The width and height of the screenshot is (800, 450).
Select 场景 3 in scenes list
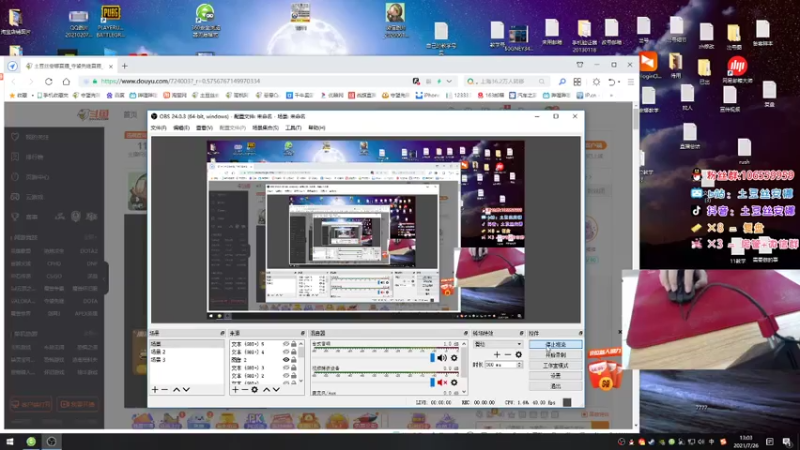tap(186, 360)
